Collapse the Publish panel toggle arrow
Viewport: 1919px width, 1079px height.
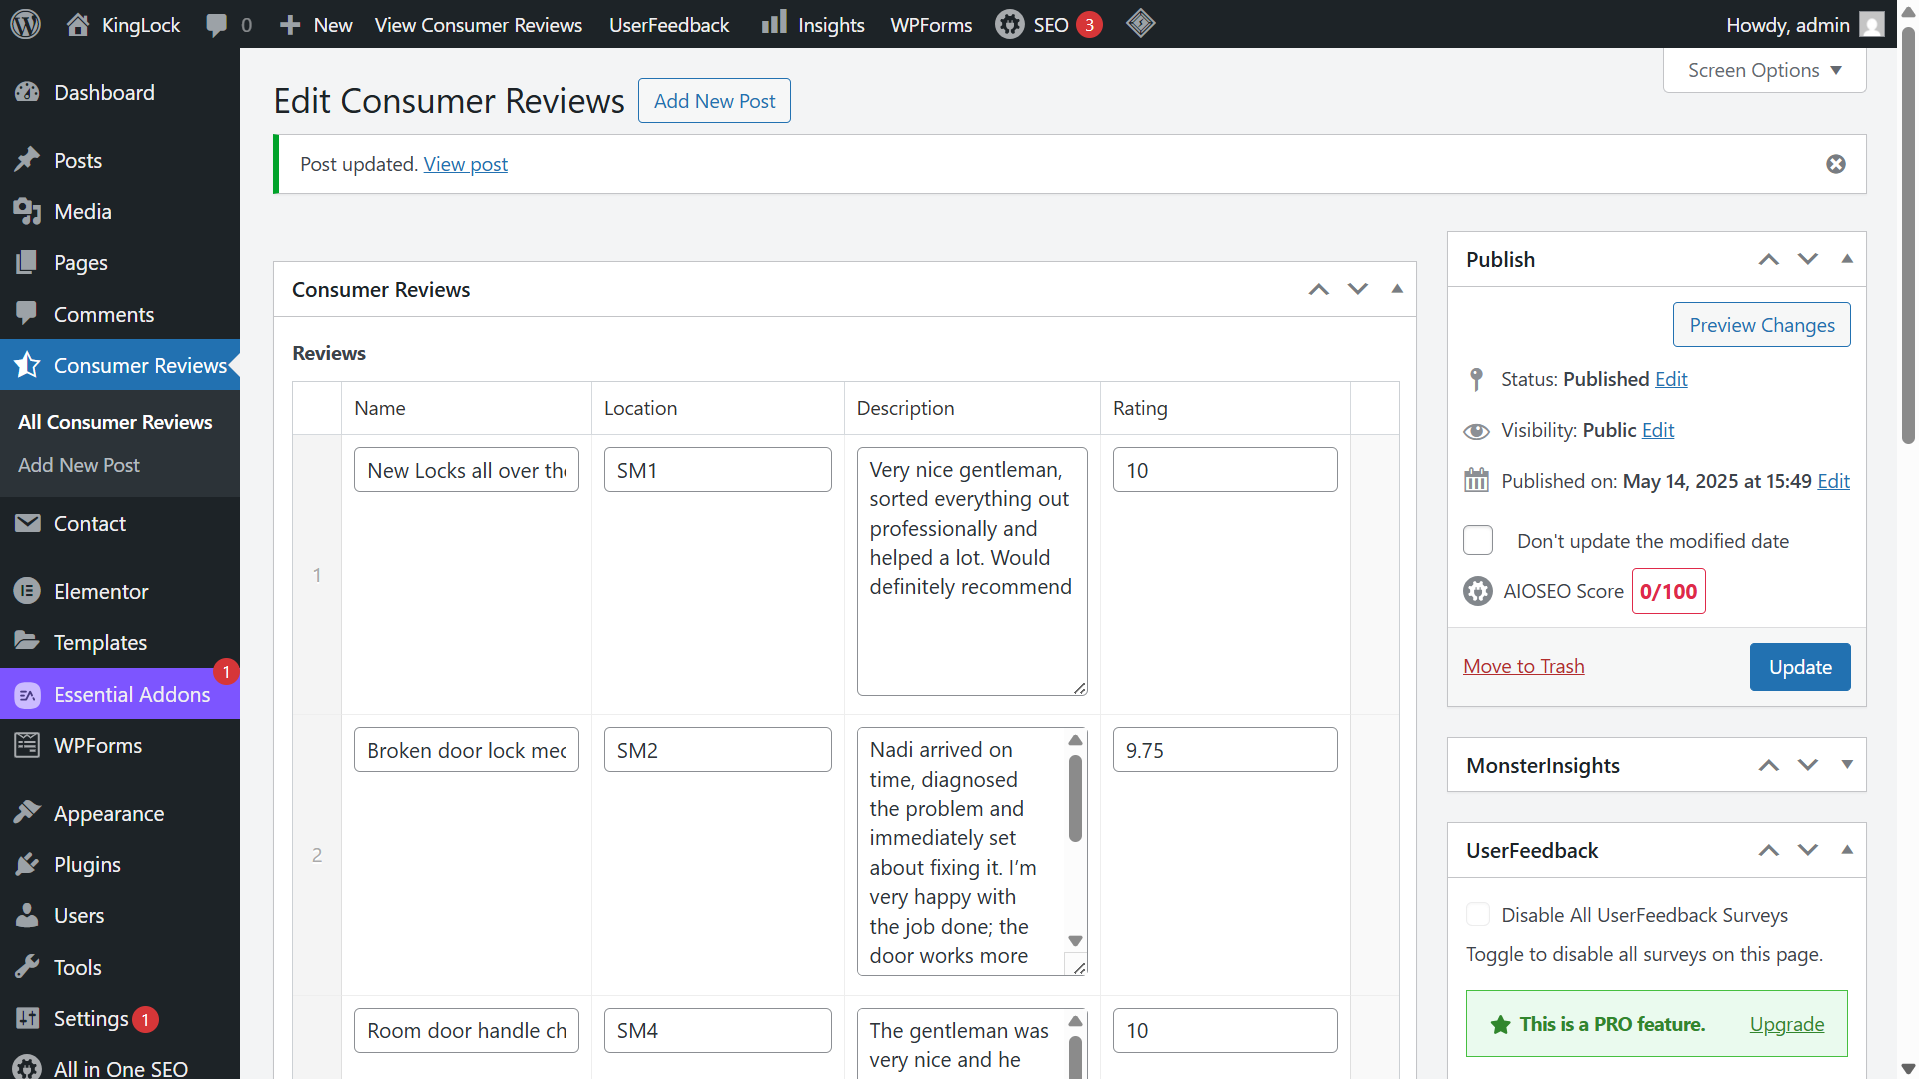click(1846, 259)
